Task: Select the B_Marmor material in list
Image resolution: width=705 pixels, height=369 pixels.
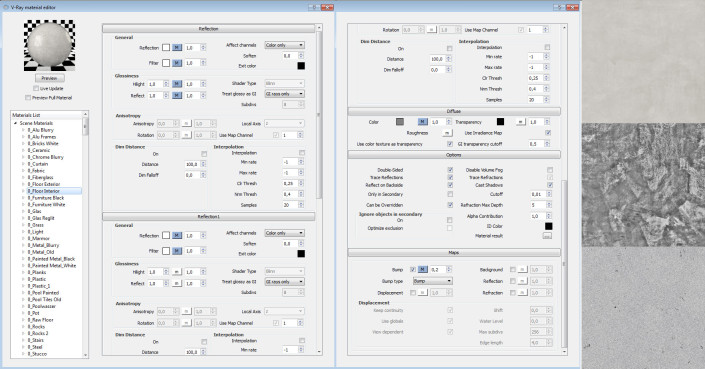Action: (x=39, y=239)
